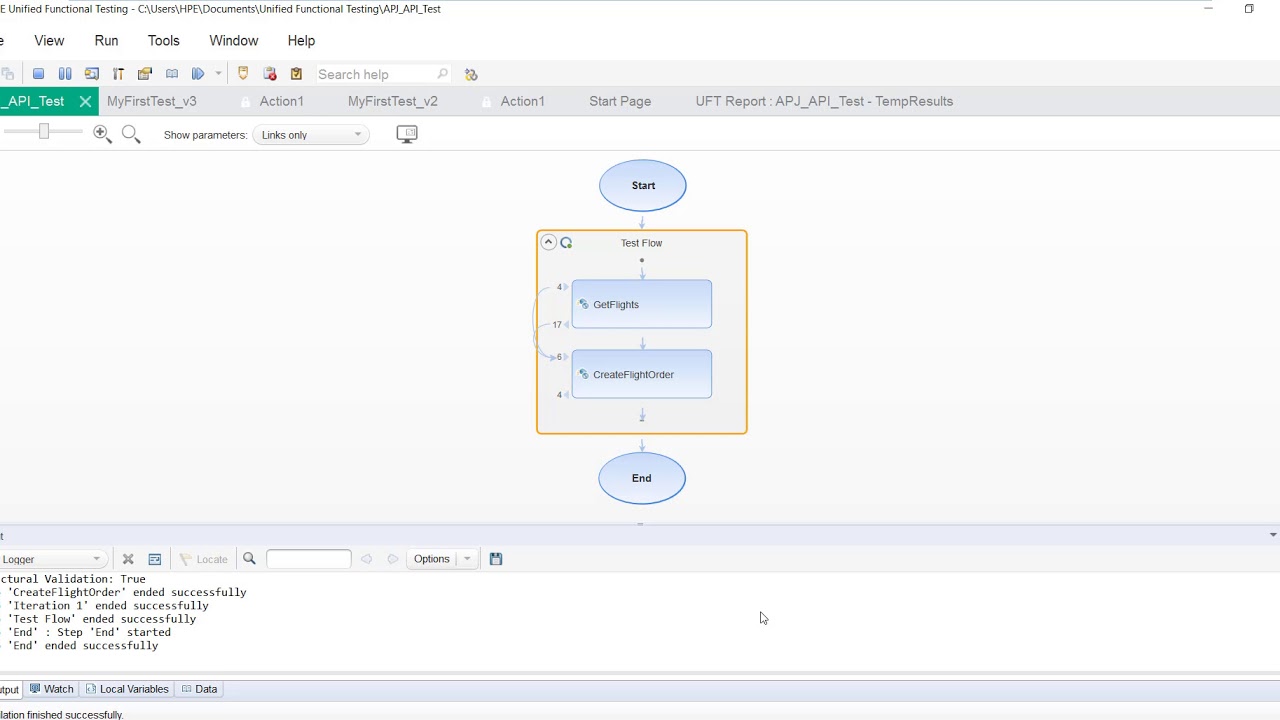Viewport: 1280px width, 720px height.
Task: Click the icon right of Search help box
Action: click(x=471, y=74)
